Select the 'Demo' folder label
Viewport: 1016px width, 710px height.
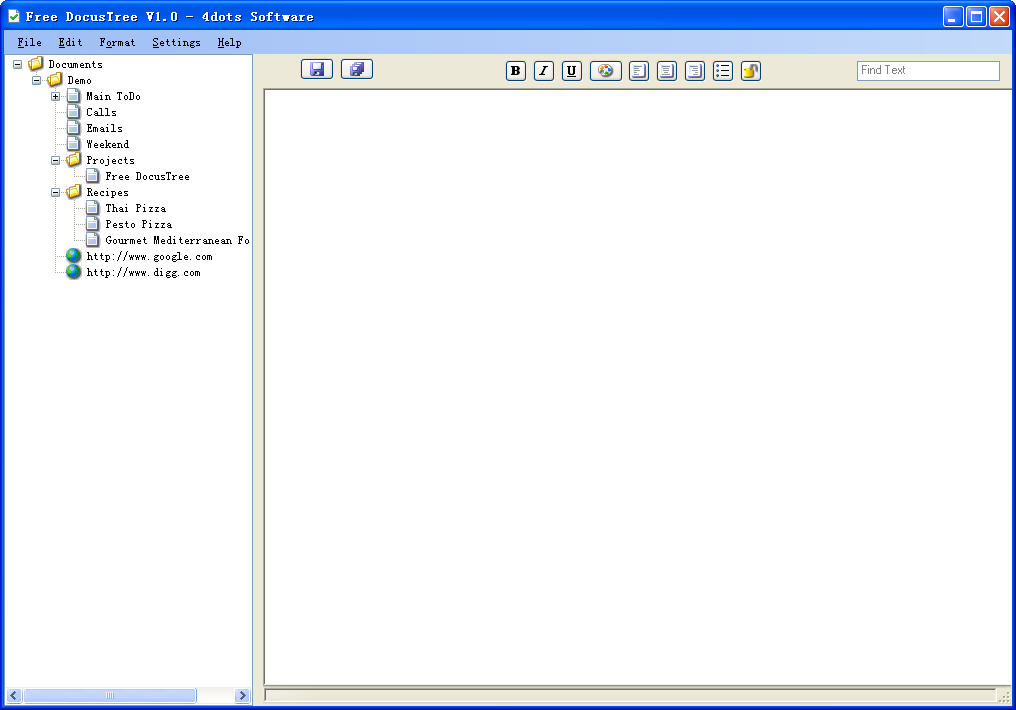[79, 80]
